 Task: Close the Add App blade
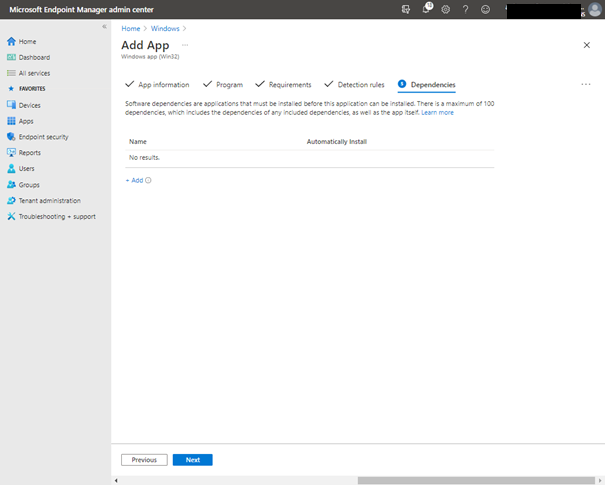click(x=587, y=45)
